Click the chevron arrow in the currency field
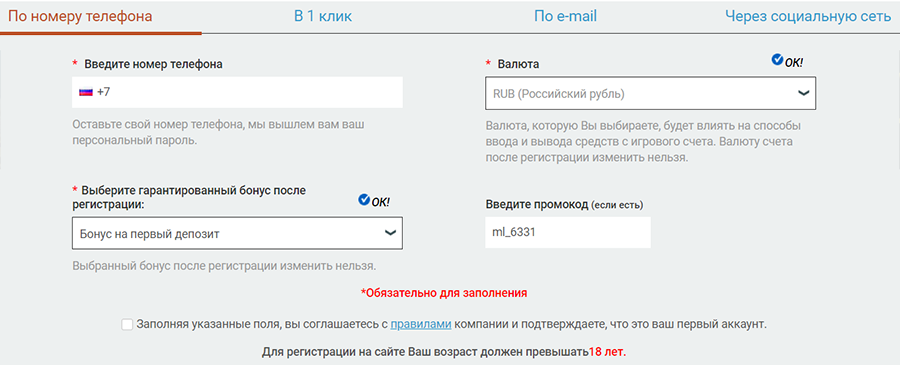Screen dimensions: 900x365 (804, 93)
